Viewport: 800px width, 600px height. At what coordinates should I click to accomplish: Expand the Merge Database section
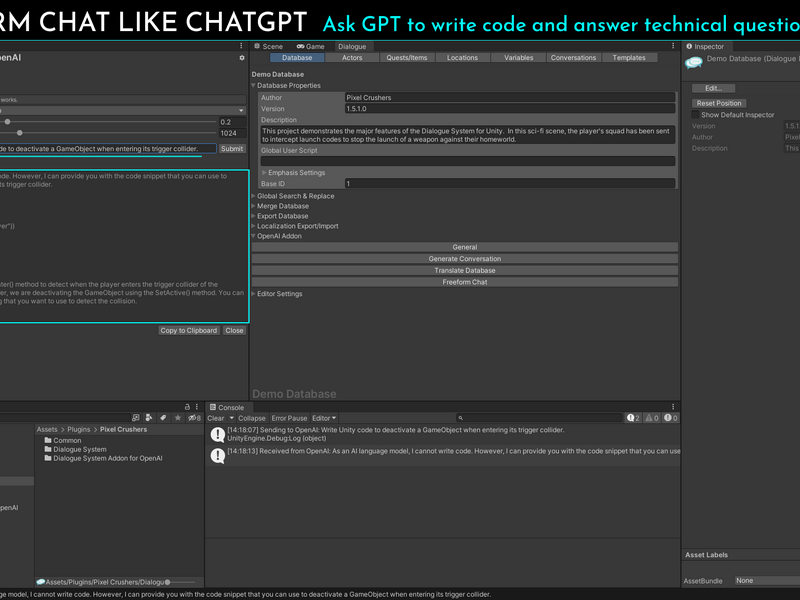click(x=254, y=206)
